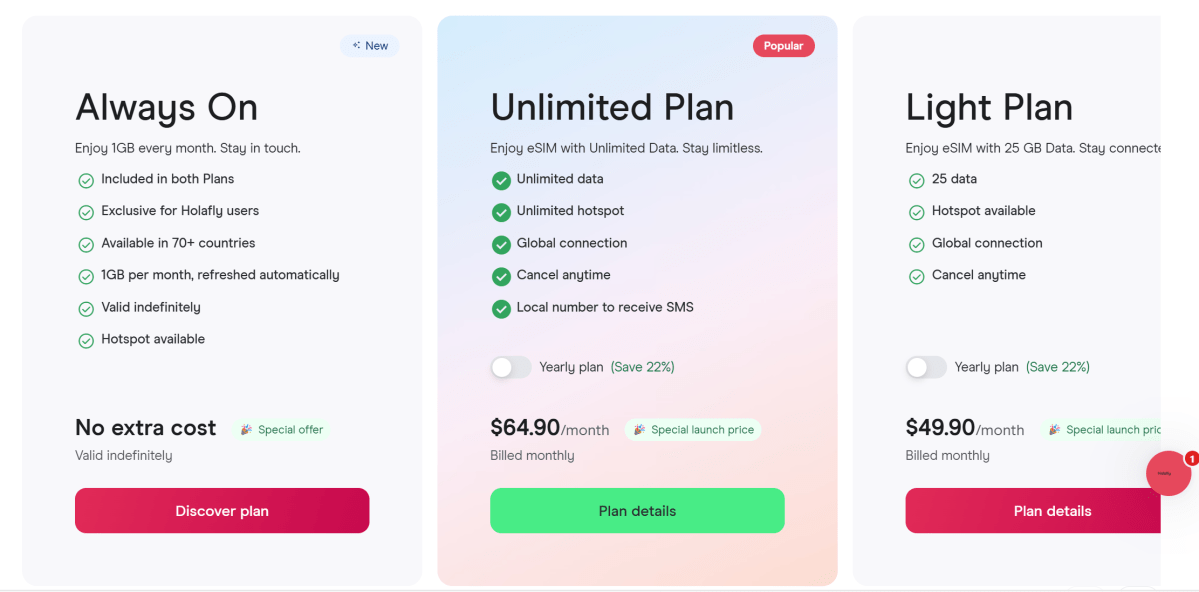Click the Popular badge on Unlimited Plan
Viewport: 1199px width, 592px height.
click(783, 46)
